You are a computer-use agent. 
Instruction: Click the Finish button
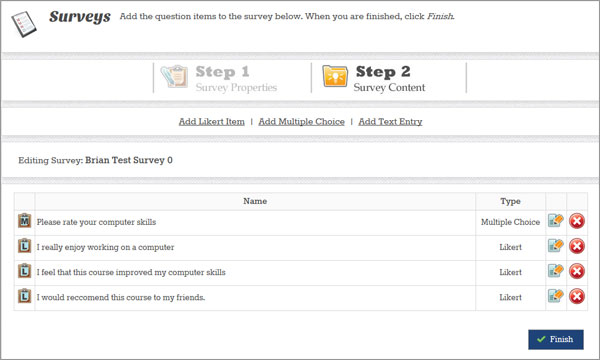[556, 339]
